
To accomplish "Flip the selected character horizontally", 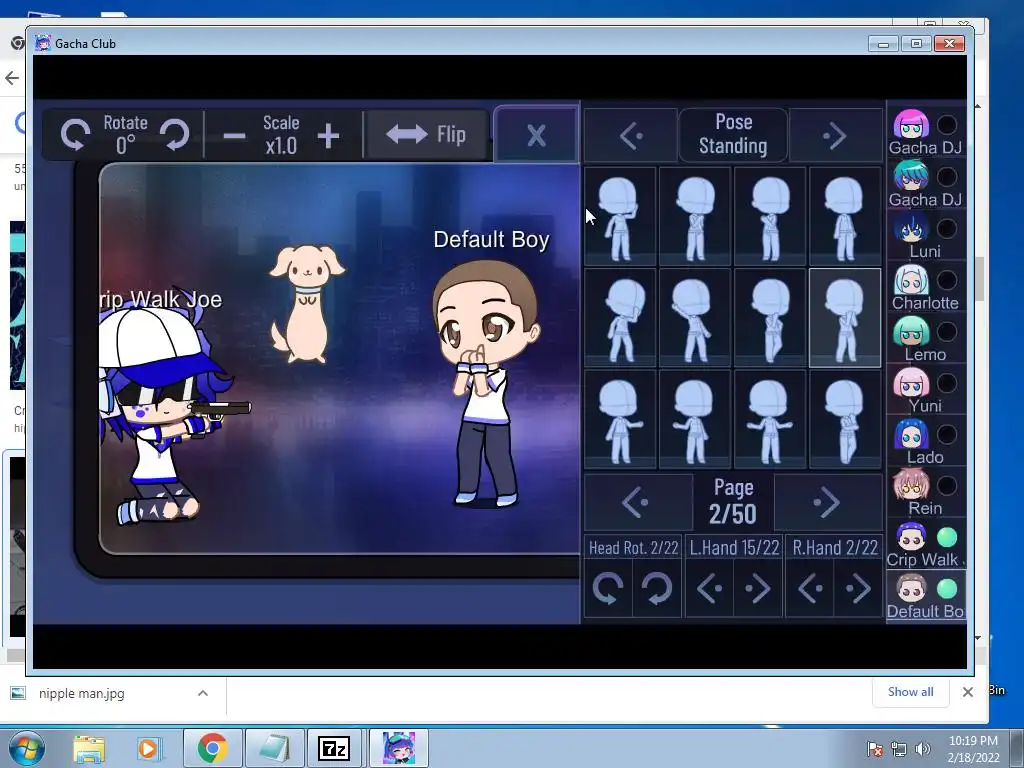I will pos(426,135).
